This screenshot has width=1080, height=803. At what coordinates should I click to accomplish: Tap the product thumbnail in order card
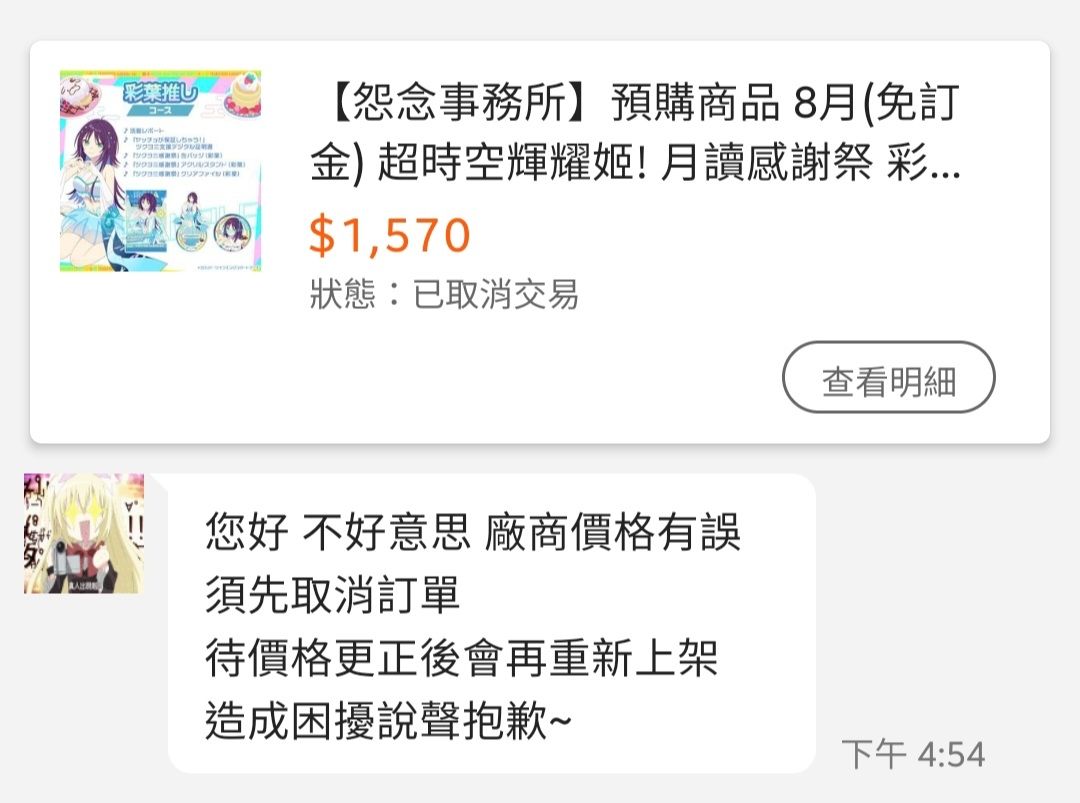click(160, 171)
